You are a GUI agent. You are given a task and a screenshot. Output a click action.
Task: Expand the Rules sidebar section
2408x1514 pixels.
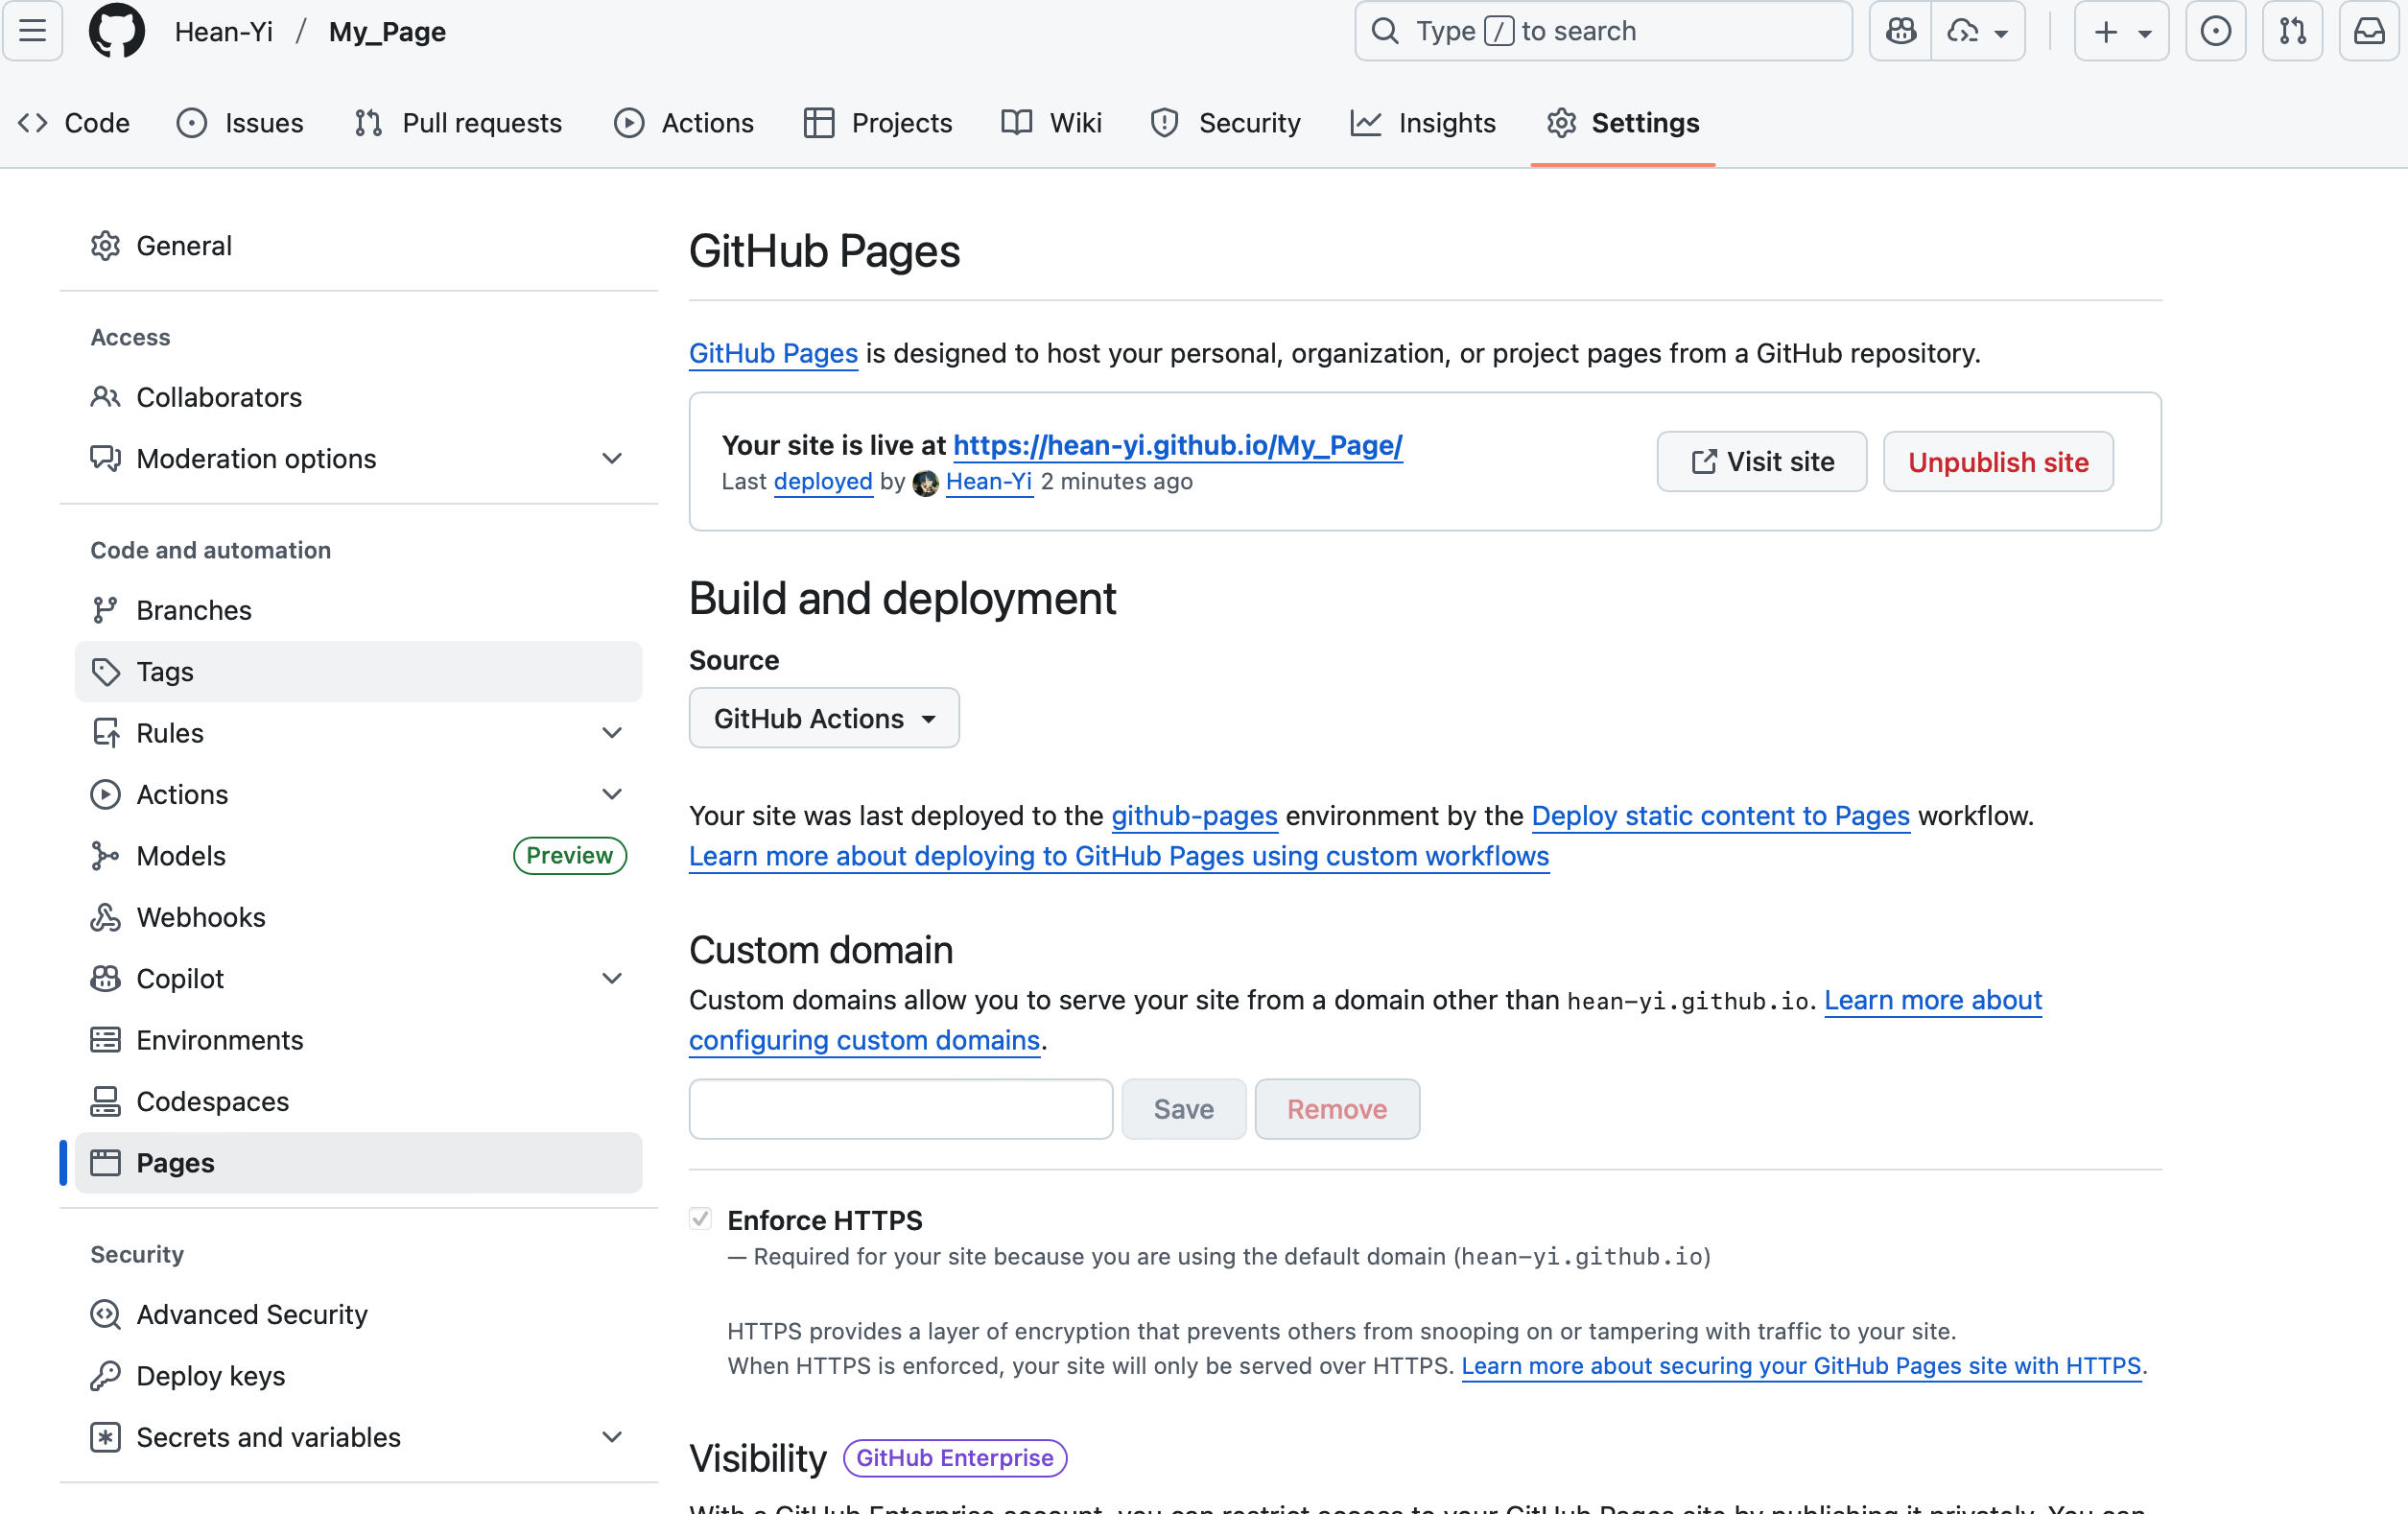pos(611,733)
